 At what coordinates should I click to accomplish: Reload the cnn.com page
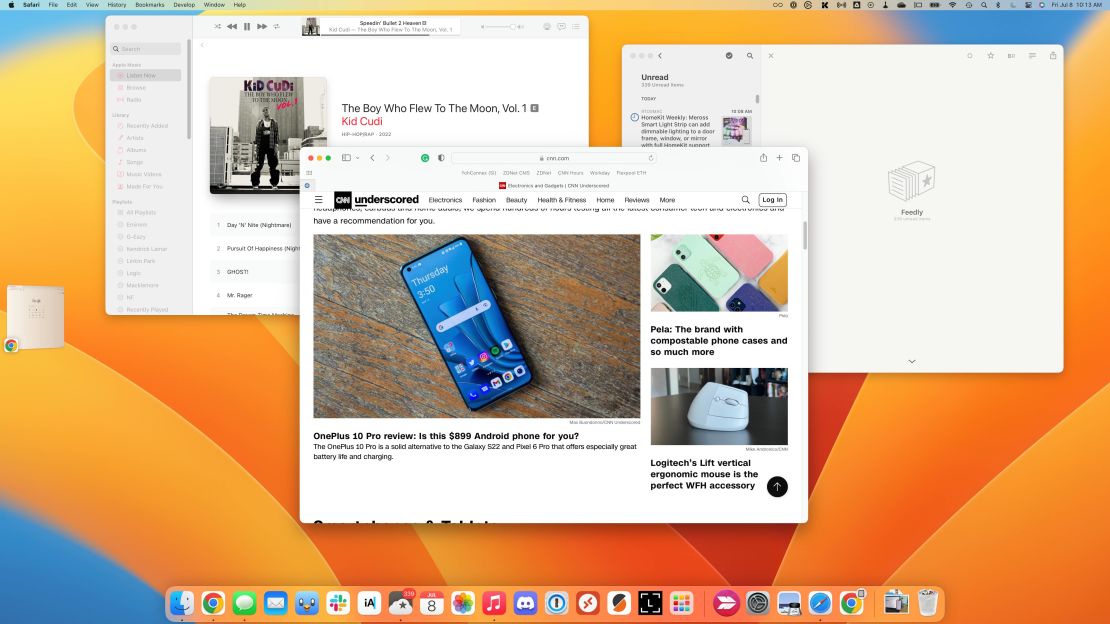[x=651, y=158]
